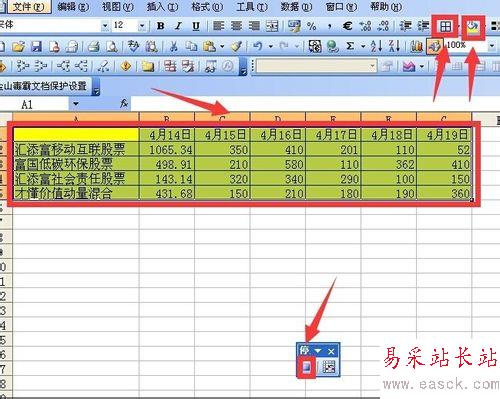Save the workbook with the floppy disk icon
This screenshot has height=399, width=500.
tap(36, 46)
